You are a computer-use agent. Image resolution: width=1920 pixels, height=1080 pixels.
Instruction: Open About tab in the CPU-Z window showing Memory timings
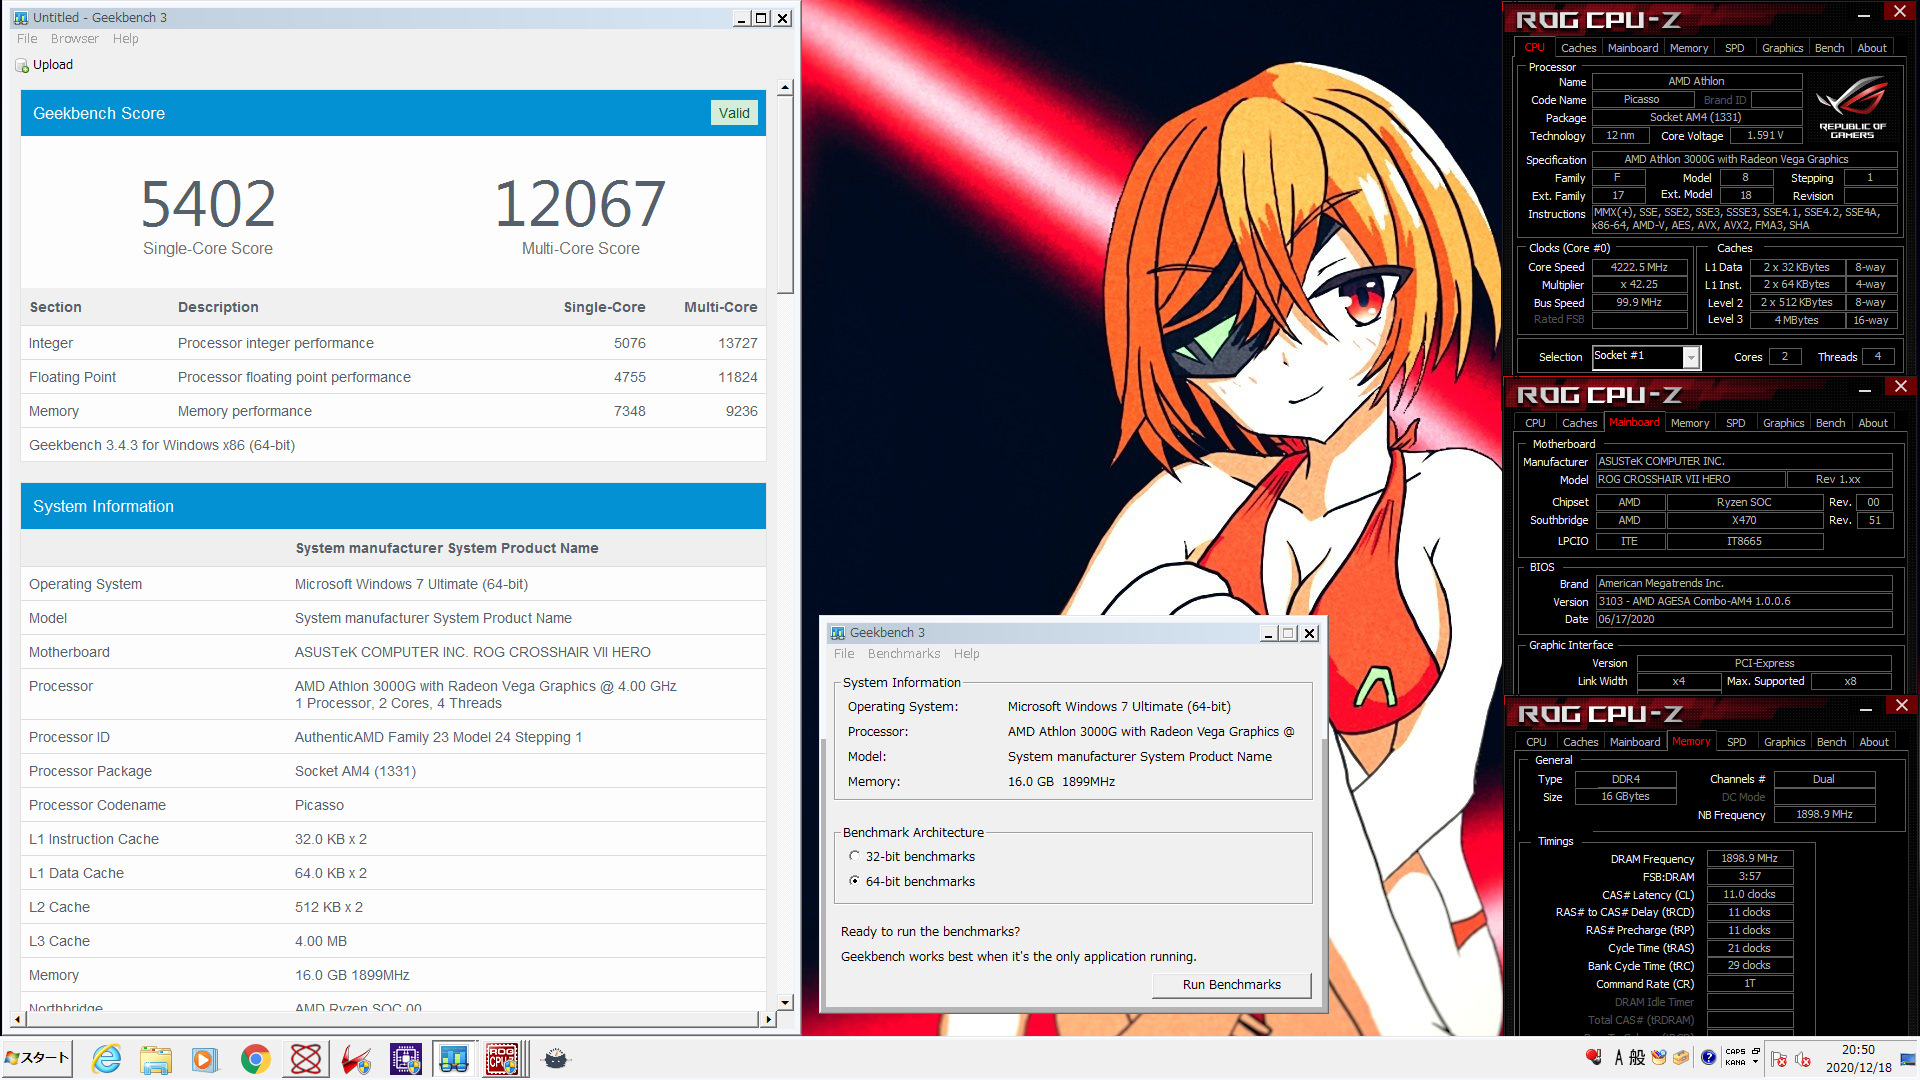click(1875, 742)
